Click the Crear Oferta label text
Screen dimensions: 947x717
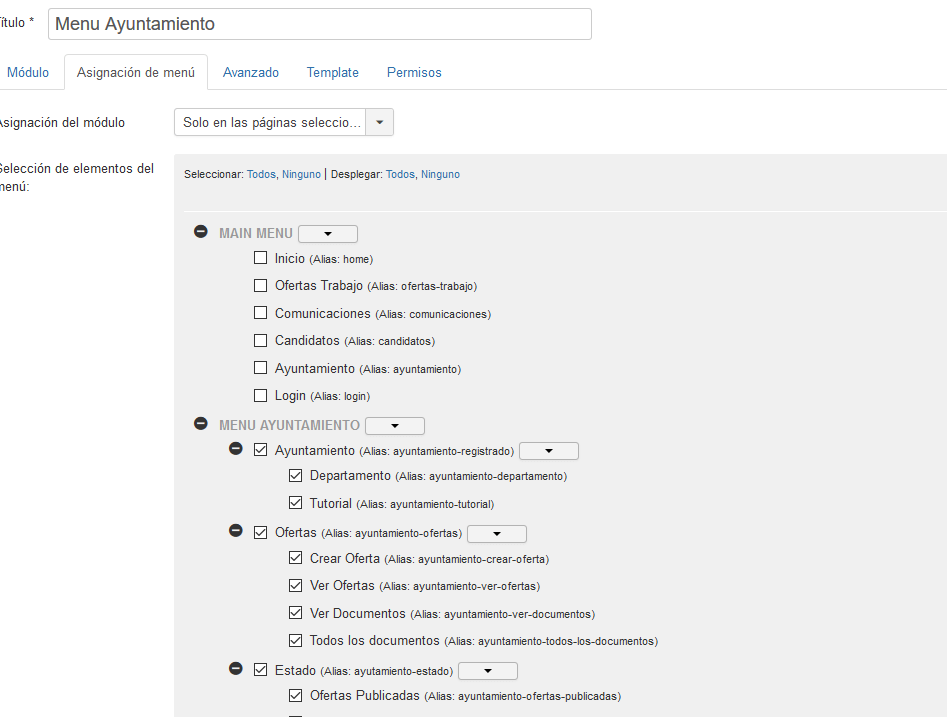345,559
